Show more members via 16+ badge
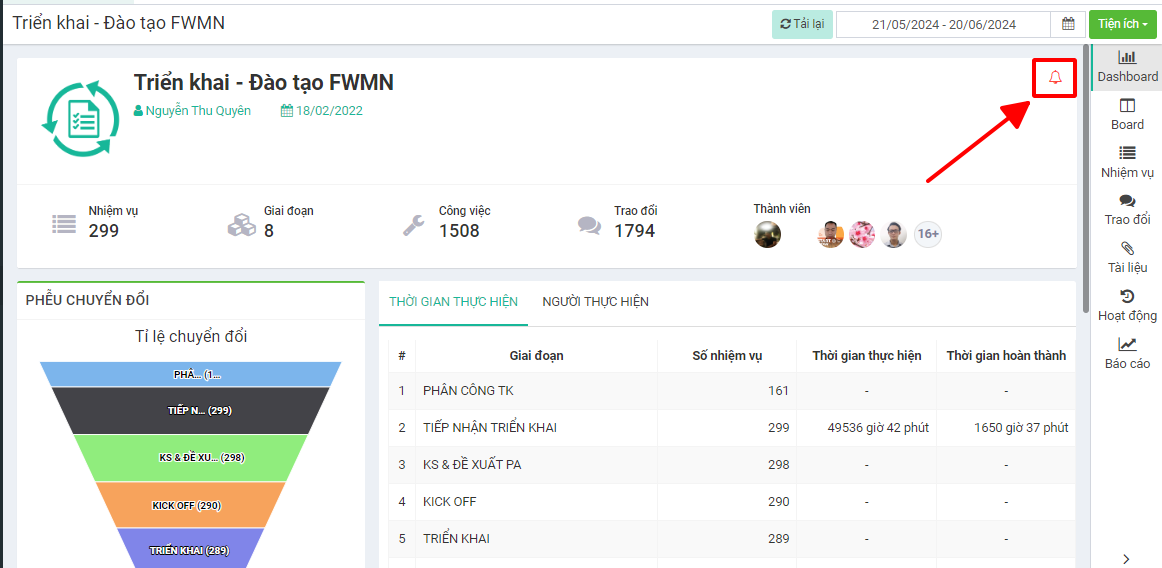The width and height of the screenshot is (1162, 568). click(928, 234)
